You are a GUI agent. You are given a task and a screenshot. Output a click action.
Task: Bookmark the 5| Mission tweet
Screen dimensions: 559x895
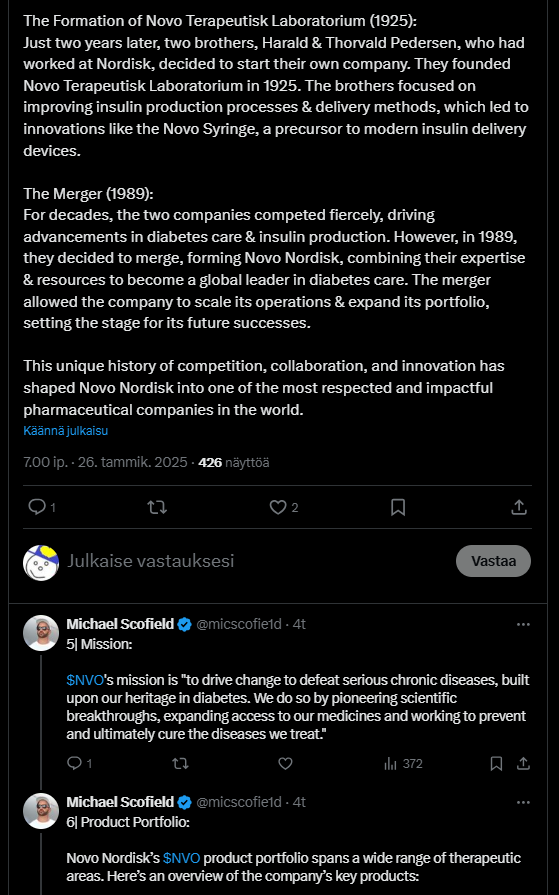click(496, 763)
